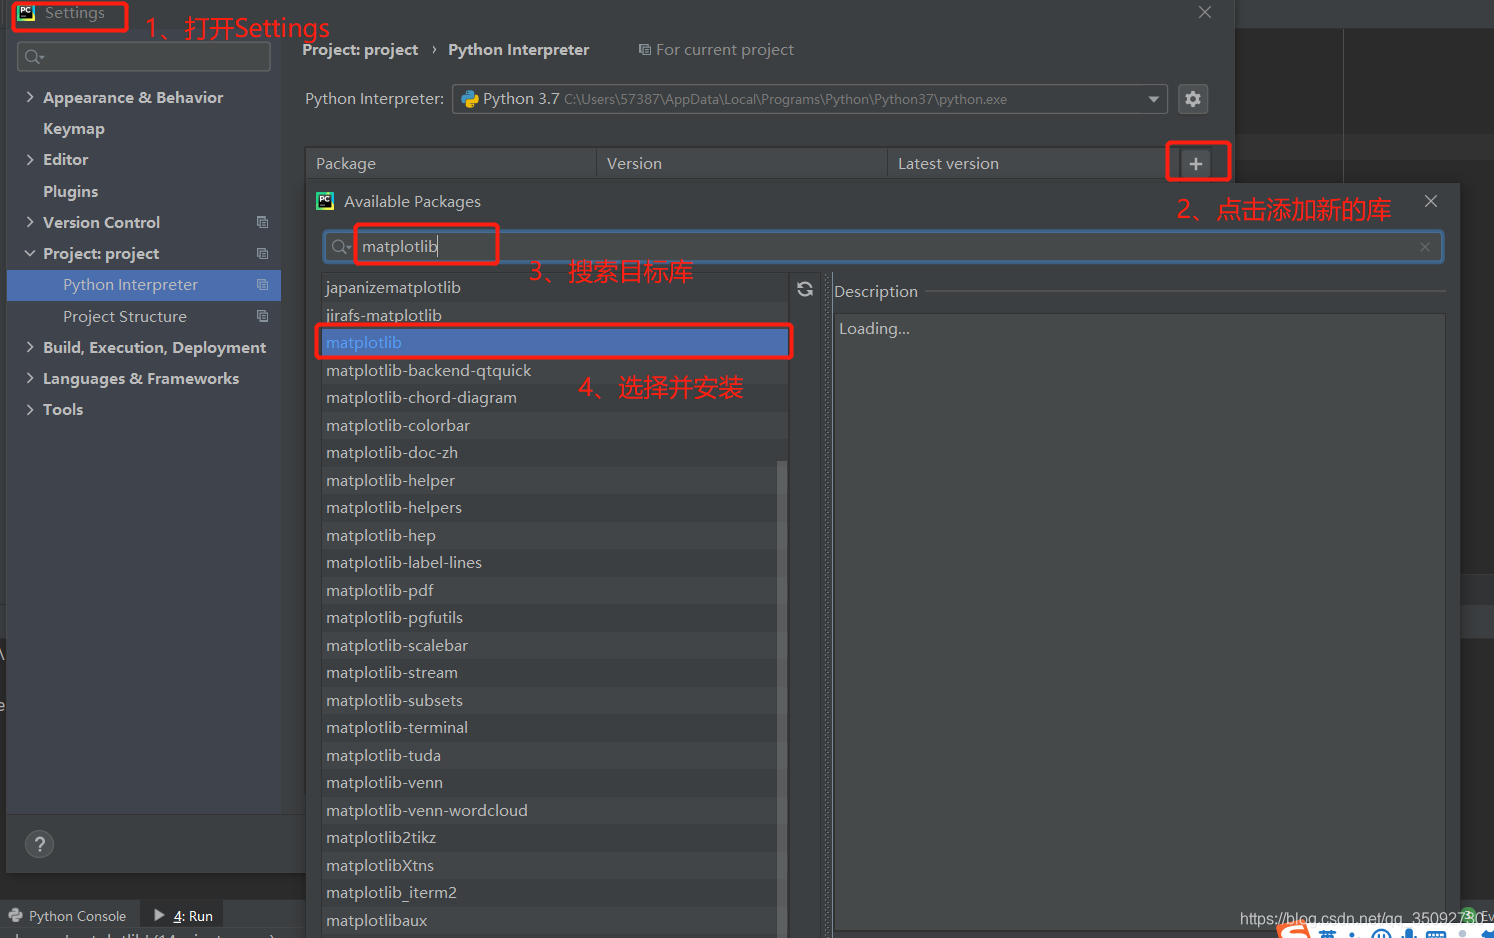Click the package search magnifier icon

(x=341, y=247)
